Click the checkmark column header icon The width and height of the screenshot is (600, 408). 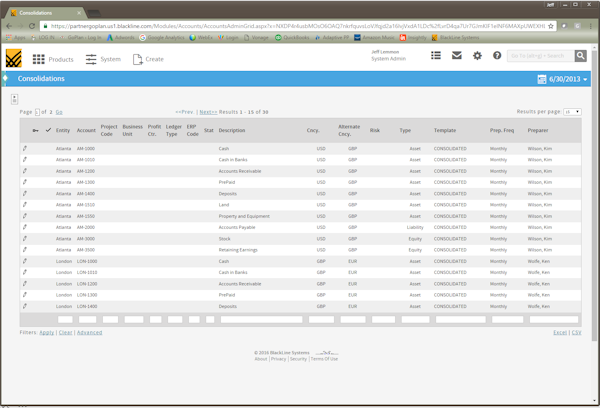coord(48,130)
